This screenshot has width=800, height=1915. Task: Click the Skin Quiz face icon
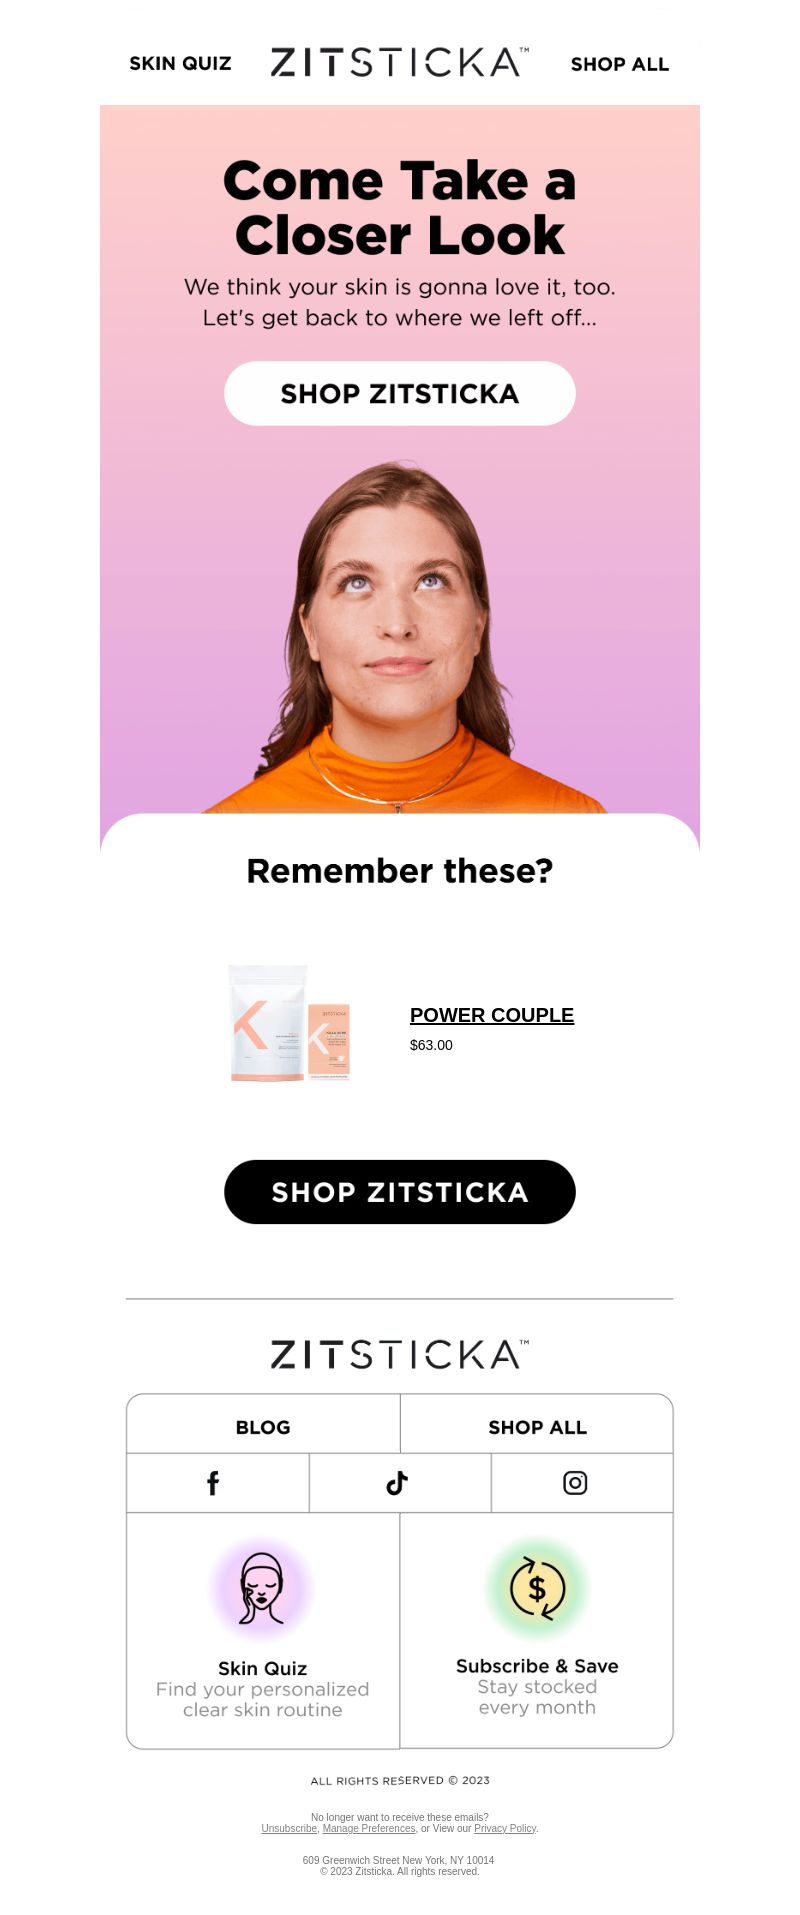(x=262, y=1589)
